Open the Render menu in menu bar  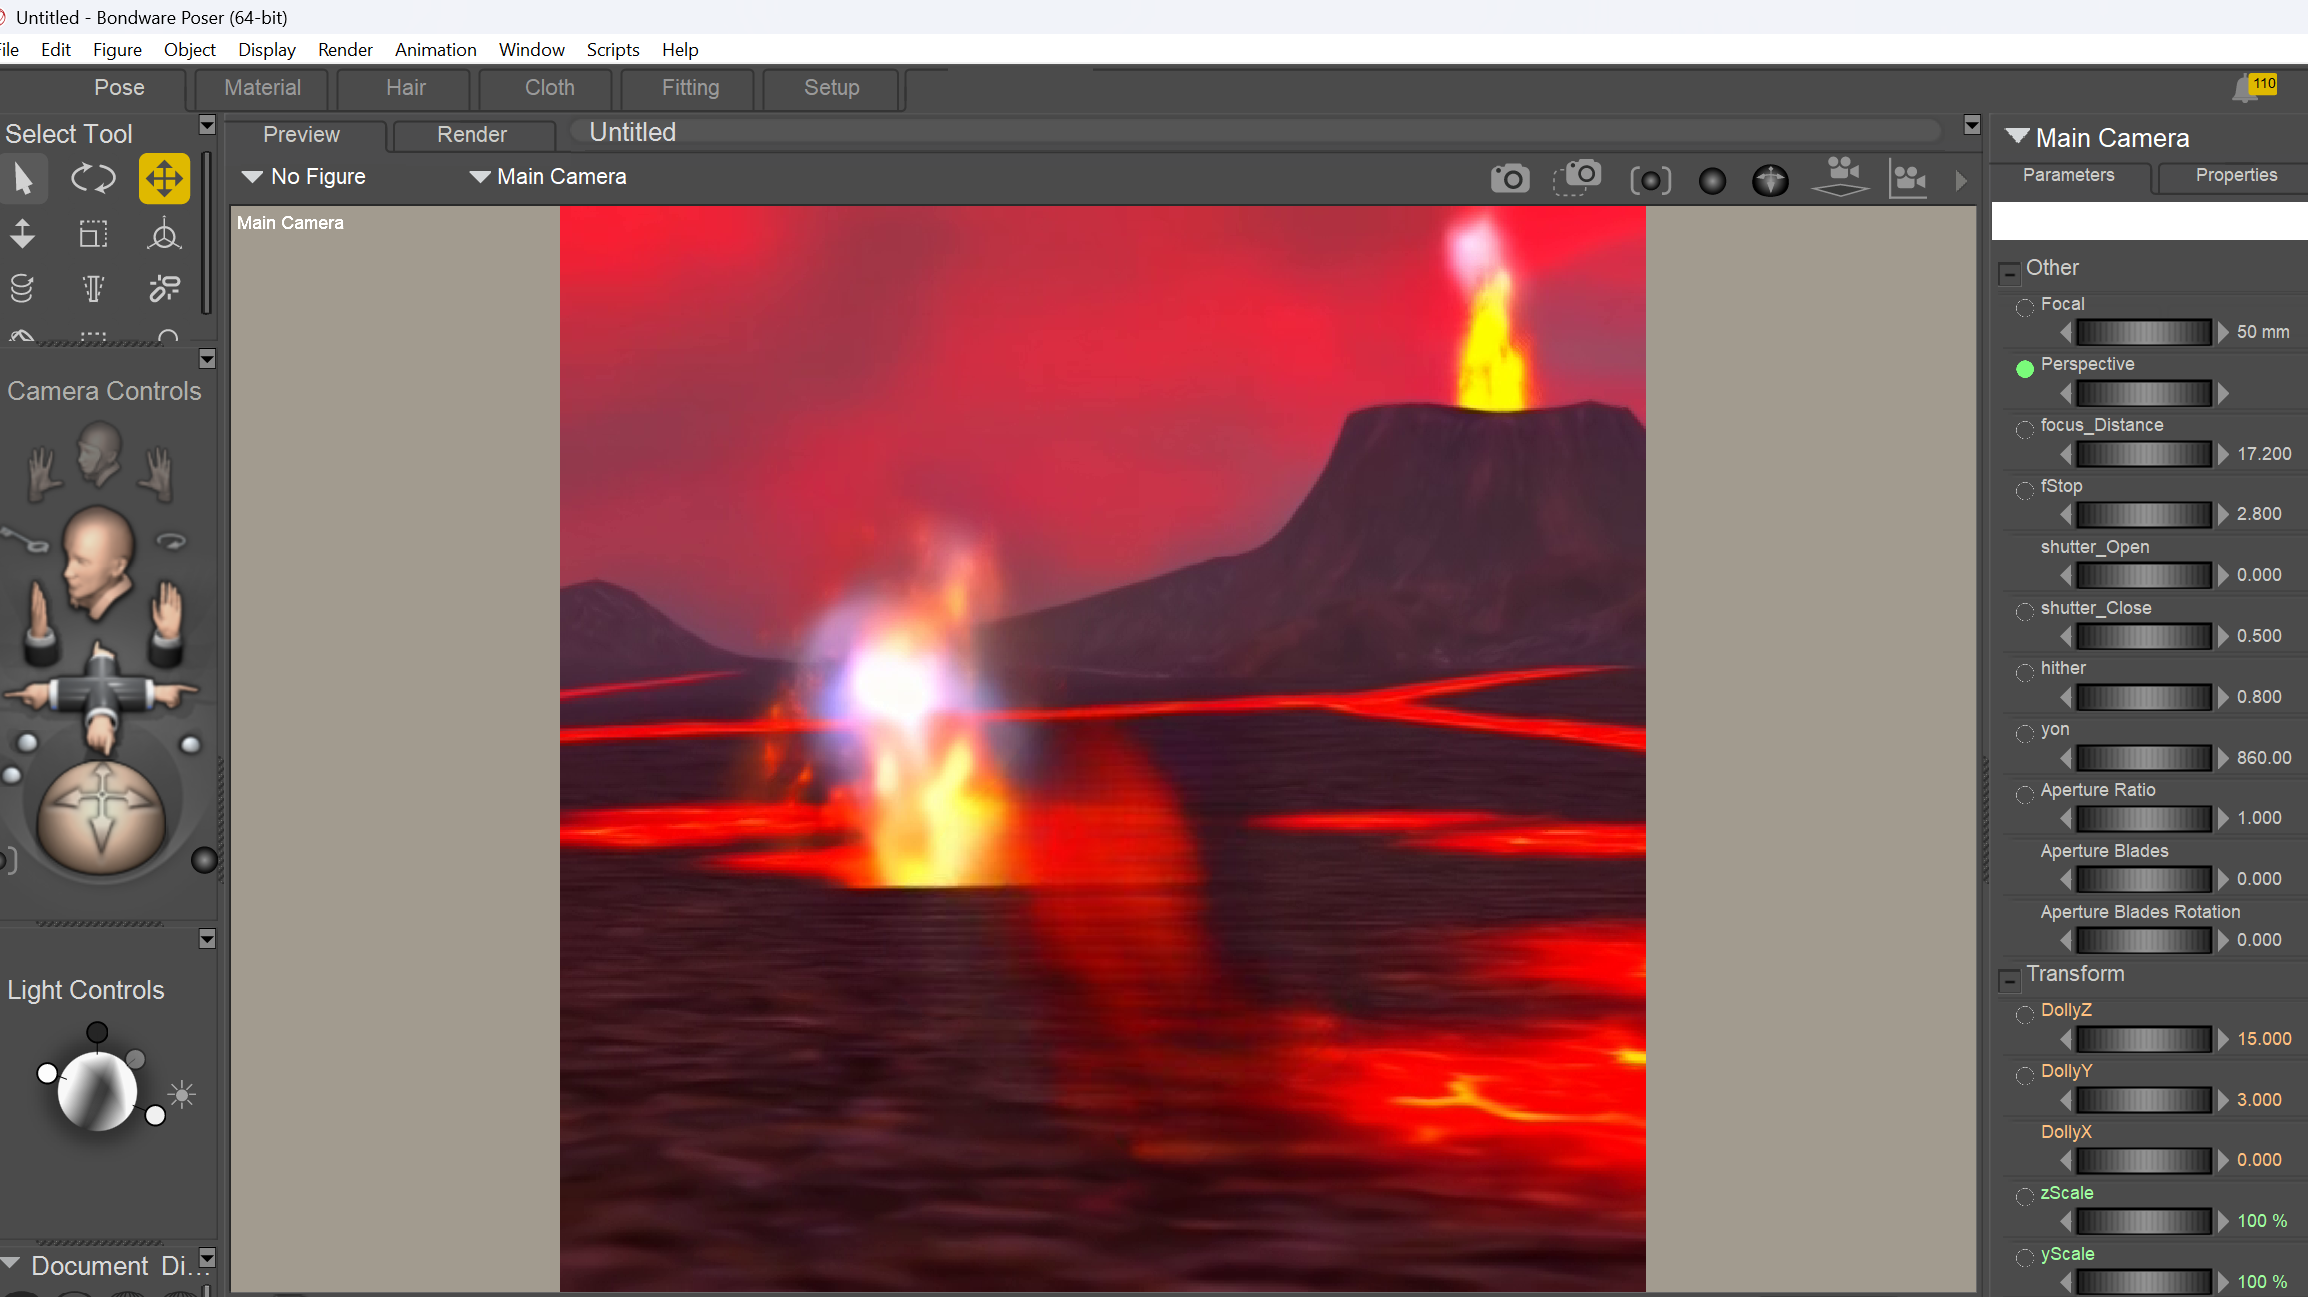pos(345,50)
